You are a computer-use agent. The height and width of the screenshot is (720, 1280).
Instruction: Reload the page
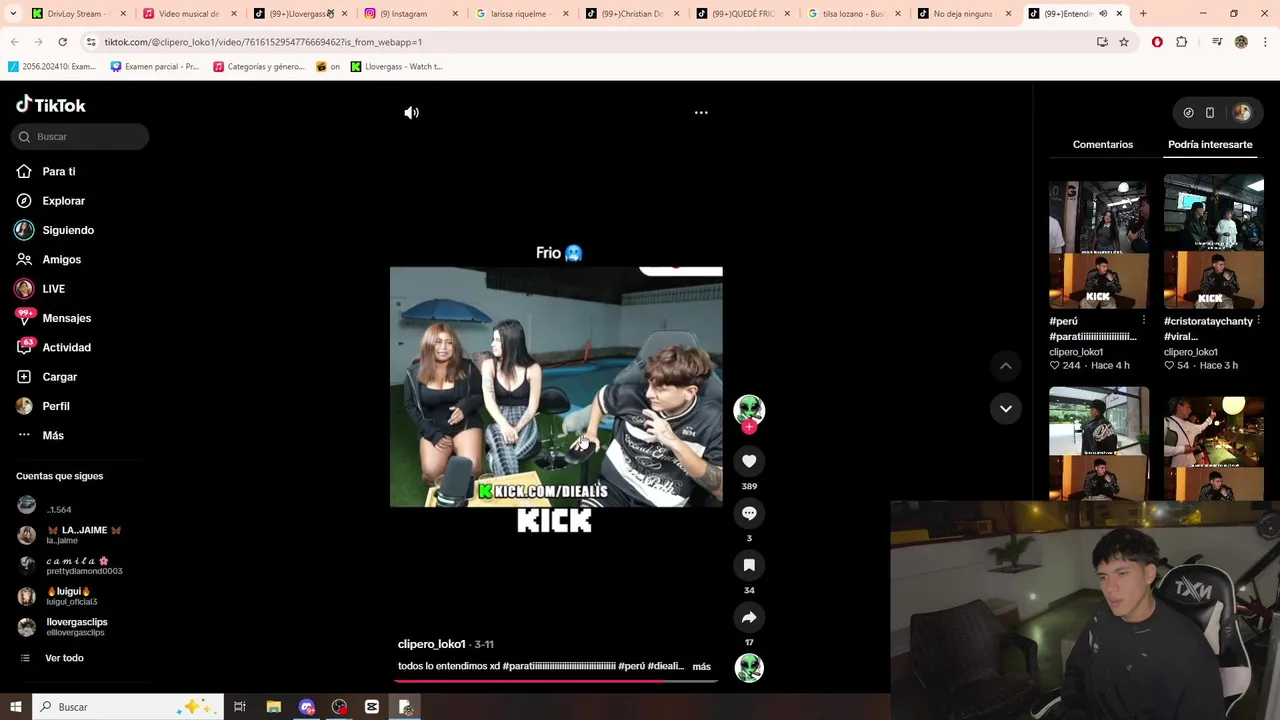62,42
